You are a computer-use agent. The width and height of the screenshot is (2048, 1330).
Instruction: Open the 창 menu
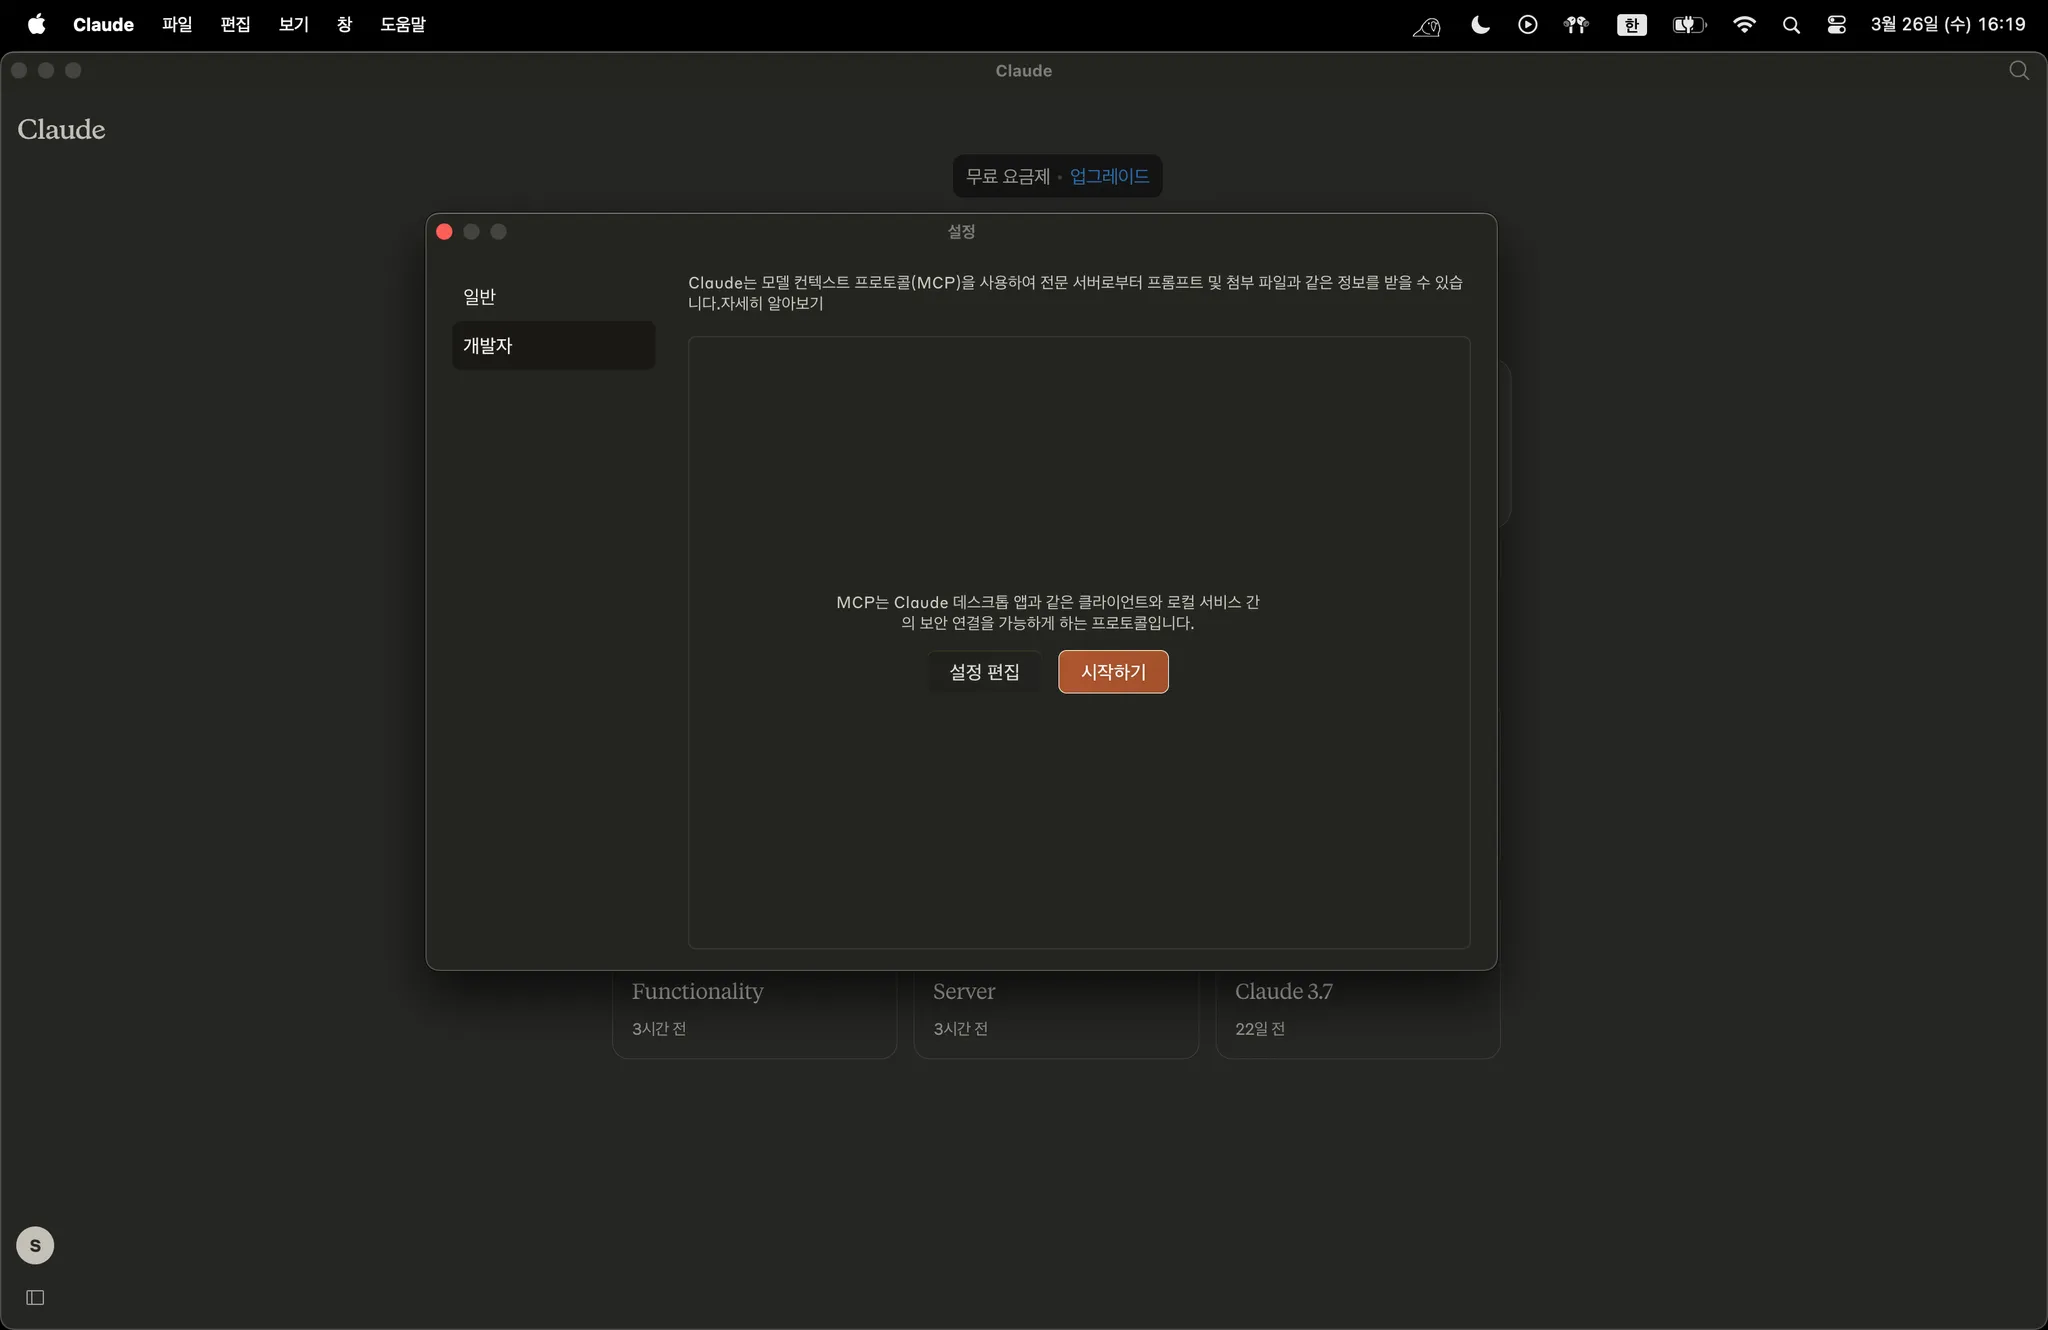(344, 24)
